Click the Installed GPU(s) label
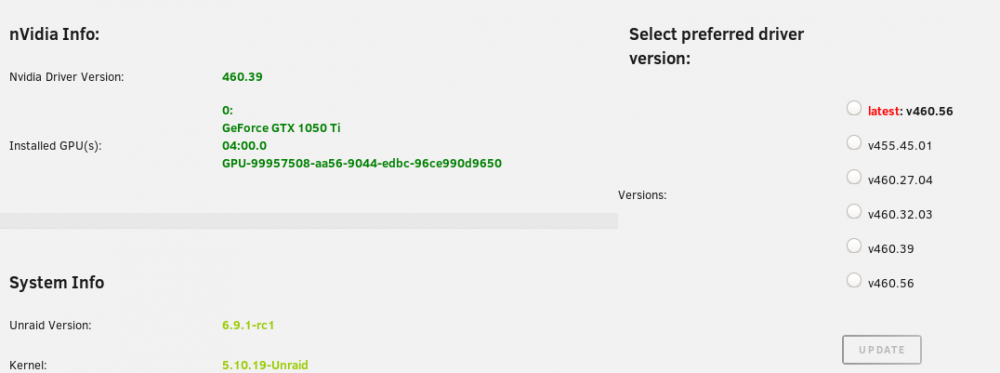Image resolution: width=1000 pixels, height=373 pixels. tap(55, 146)
